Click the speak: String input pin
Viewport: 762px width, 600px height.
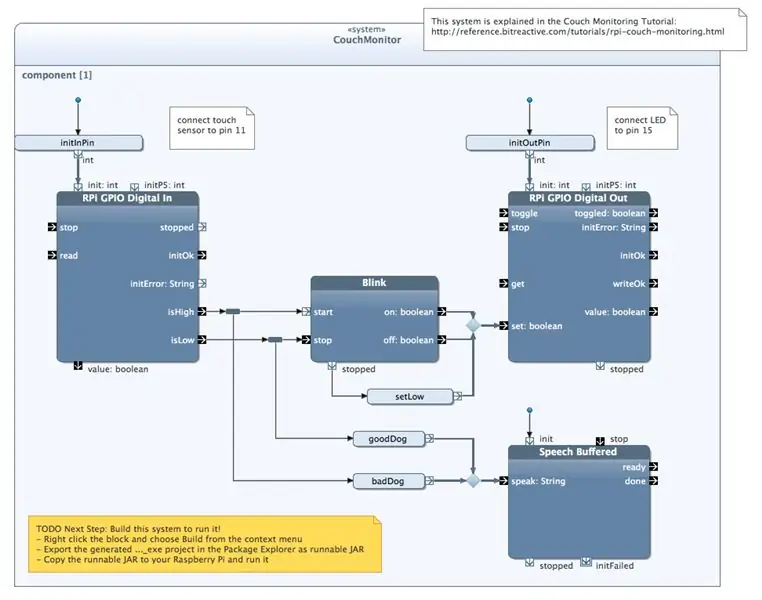(503, 480)
